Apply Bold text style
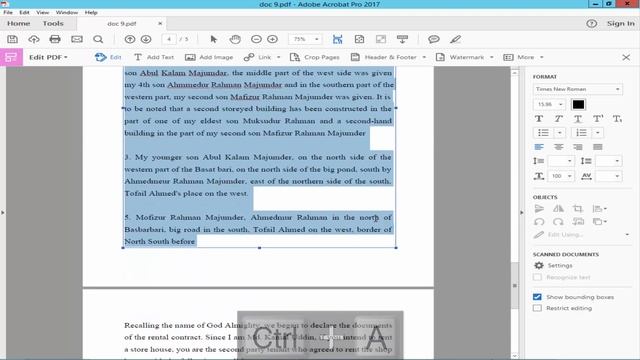Viewport: 640px width, 360px height. point(539,119)
